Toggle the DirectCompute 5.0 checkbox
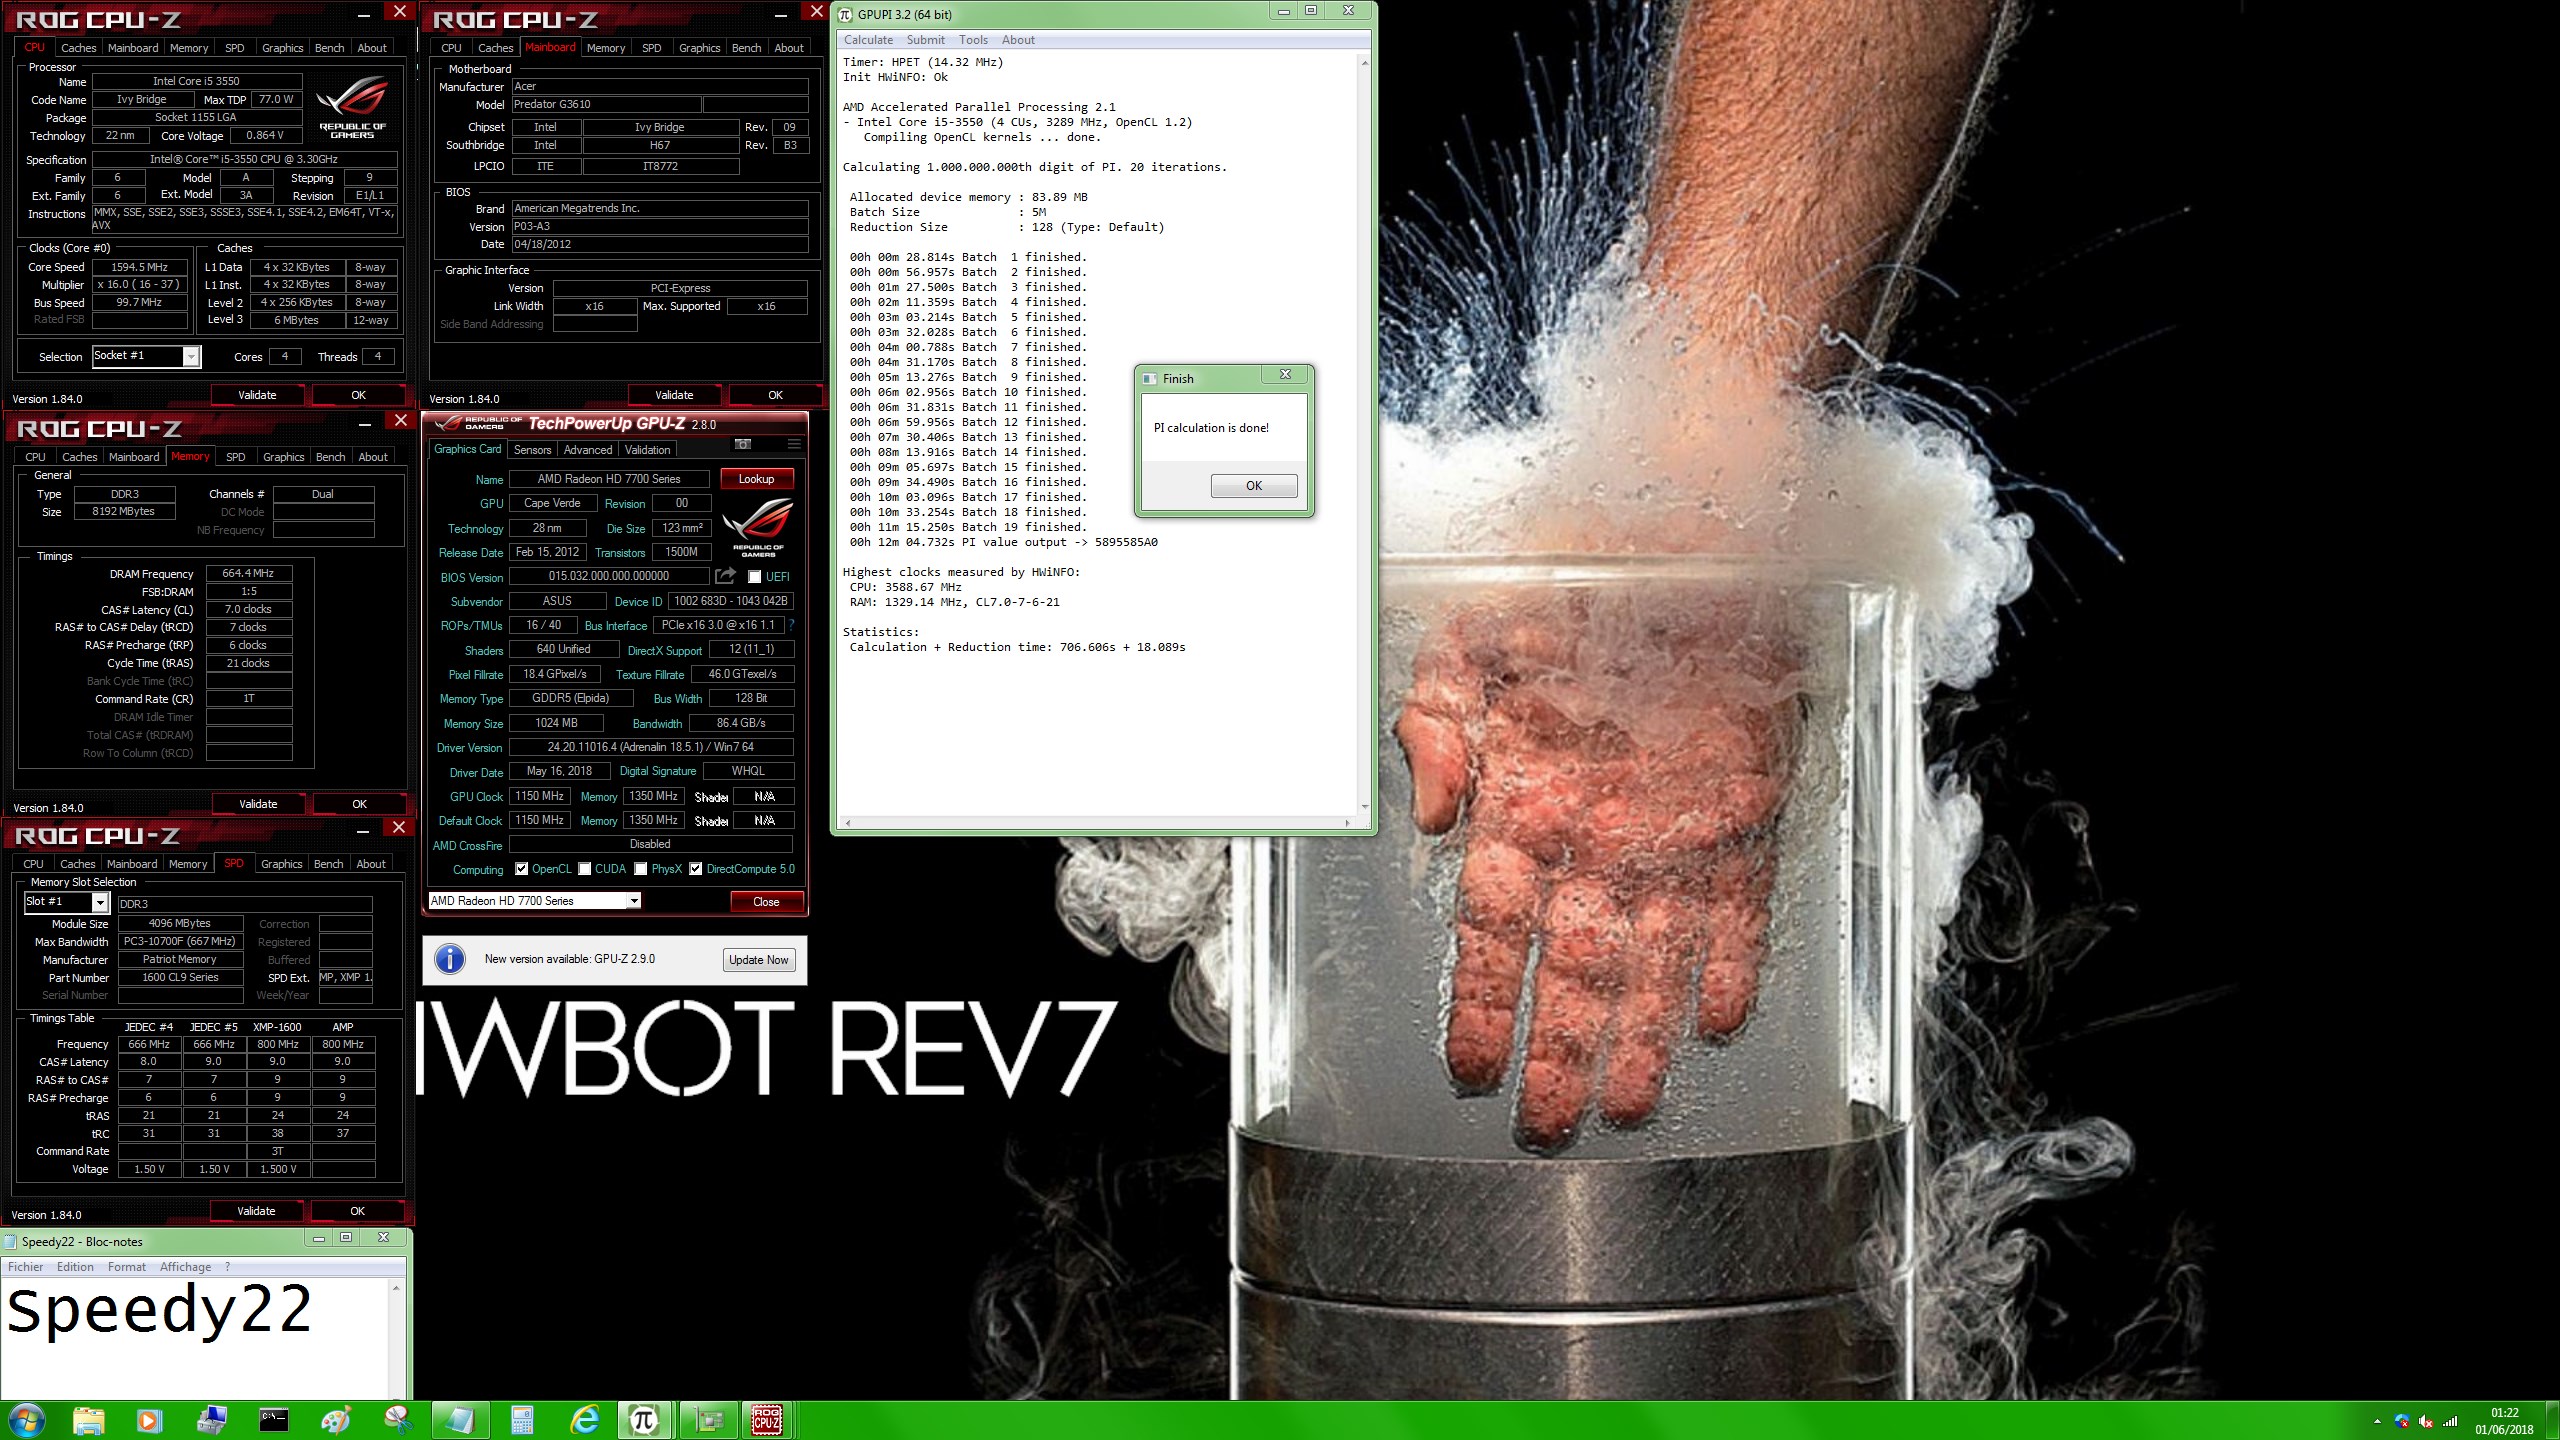 tap(696, 869)
